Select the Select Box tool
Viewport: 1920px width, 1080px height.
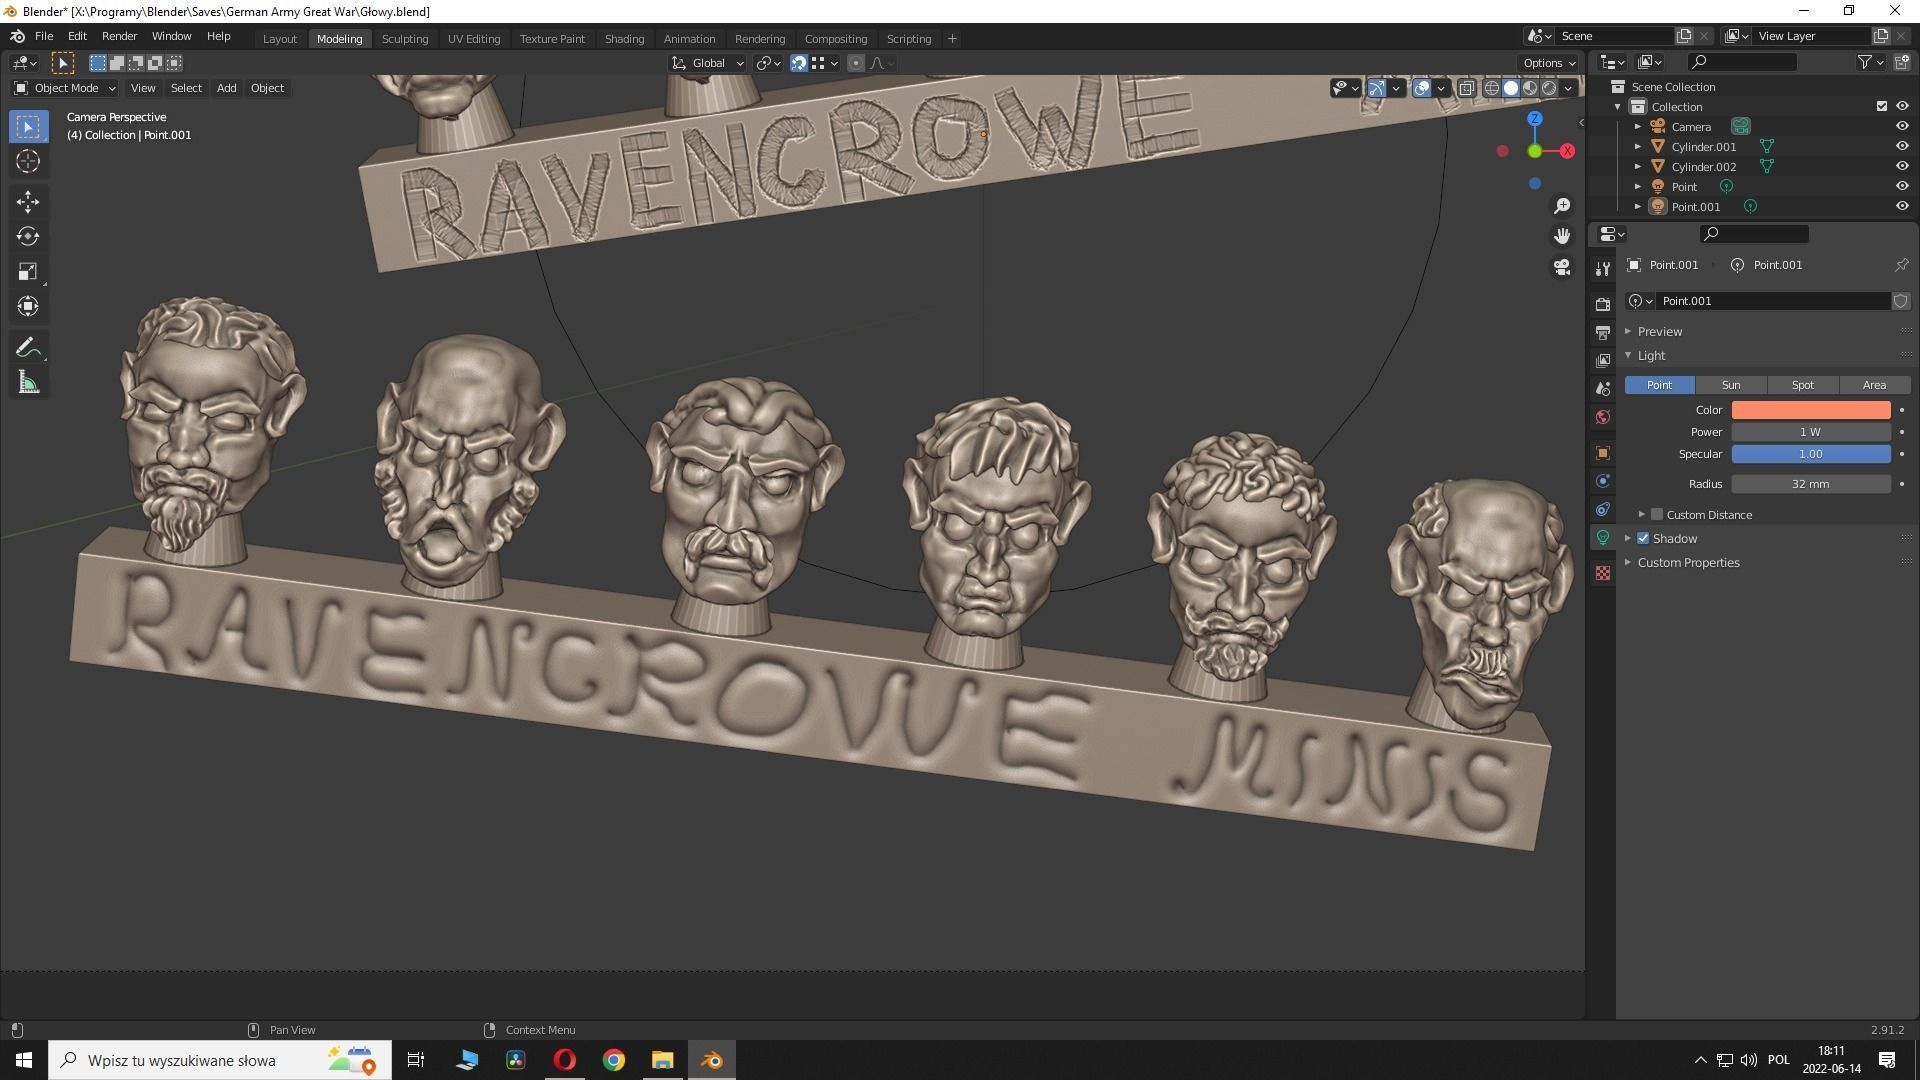pyautogui.click(x=28, y=127)
